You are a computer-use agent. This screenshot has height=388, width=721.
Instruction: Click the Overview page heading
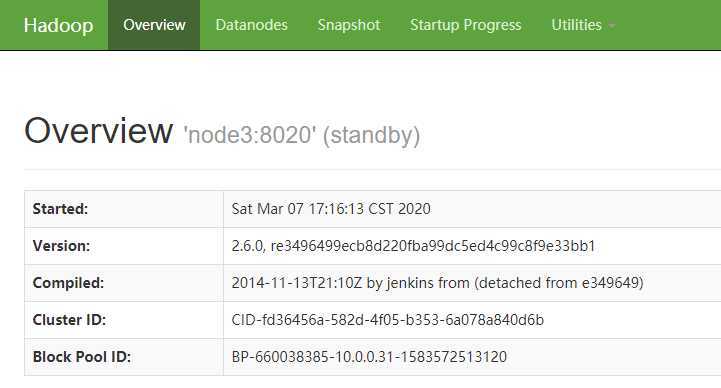coord(98,131)
